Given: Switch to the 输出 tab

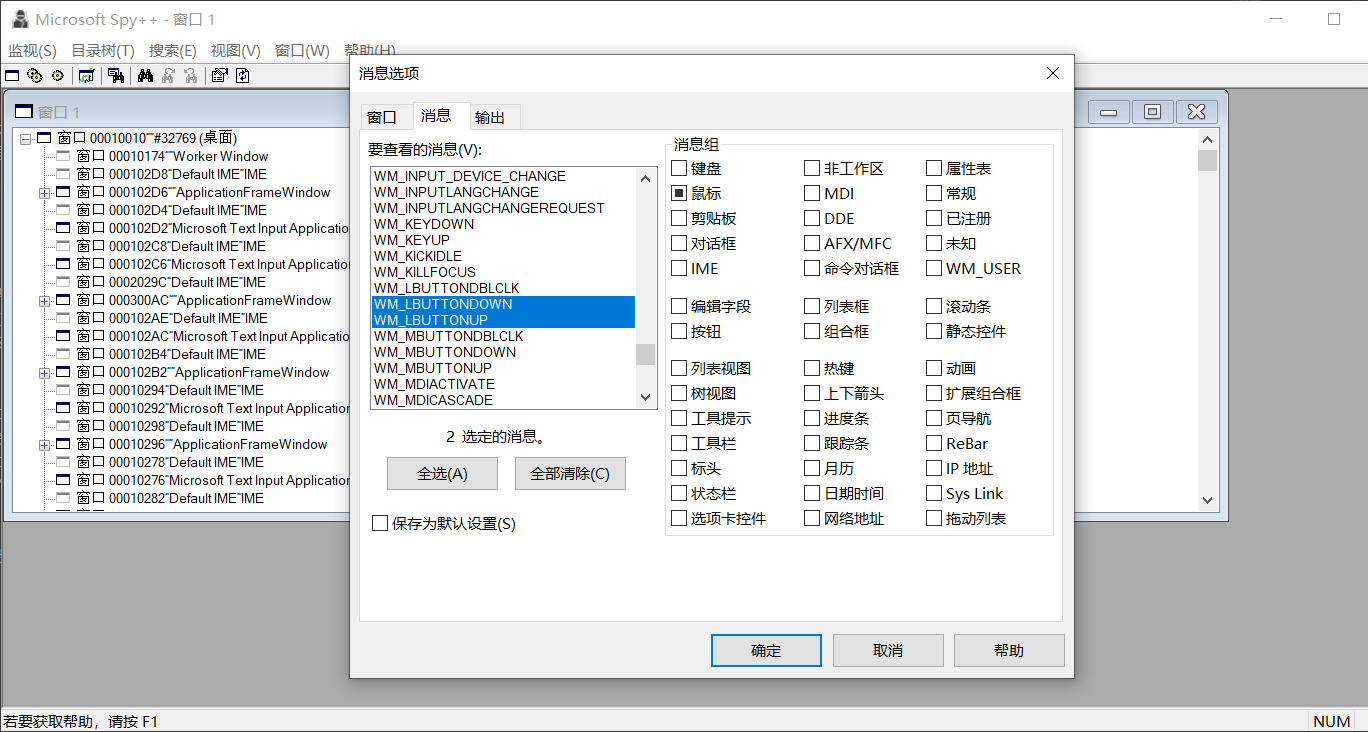Looking at the screenshot, I should tap(490, 117).
